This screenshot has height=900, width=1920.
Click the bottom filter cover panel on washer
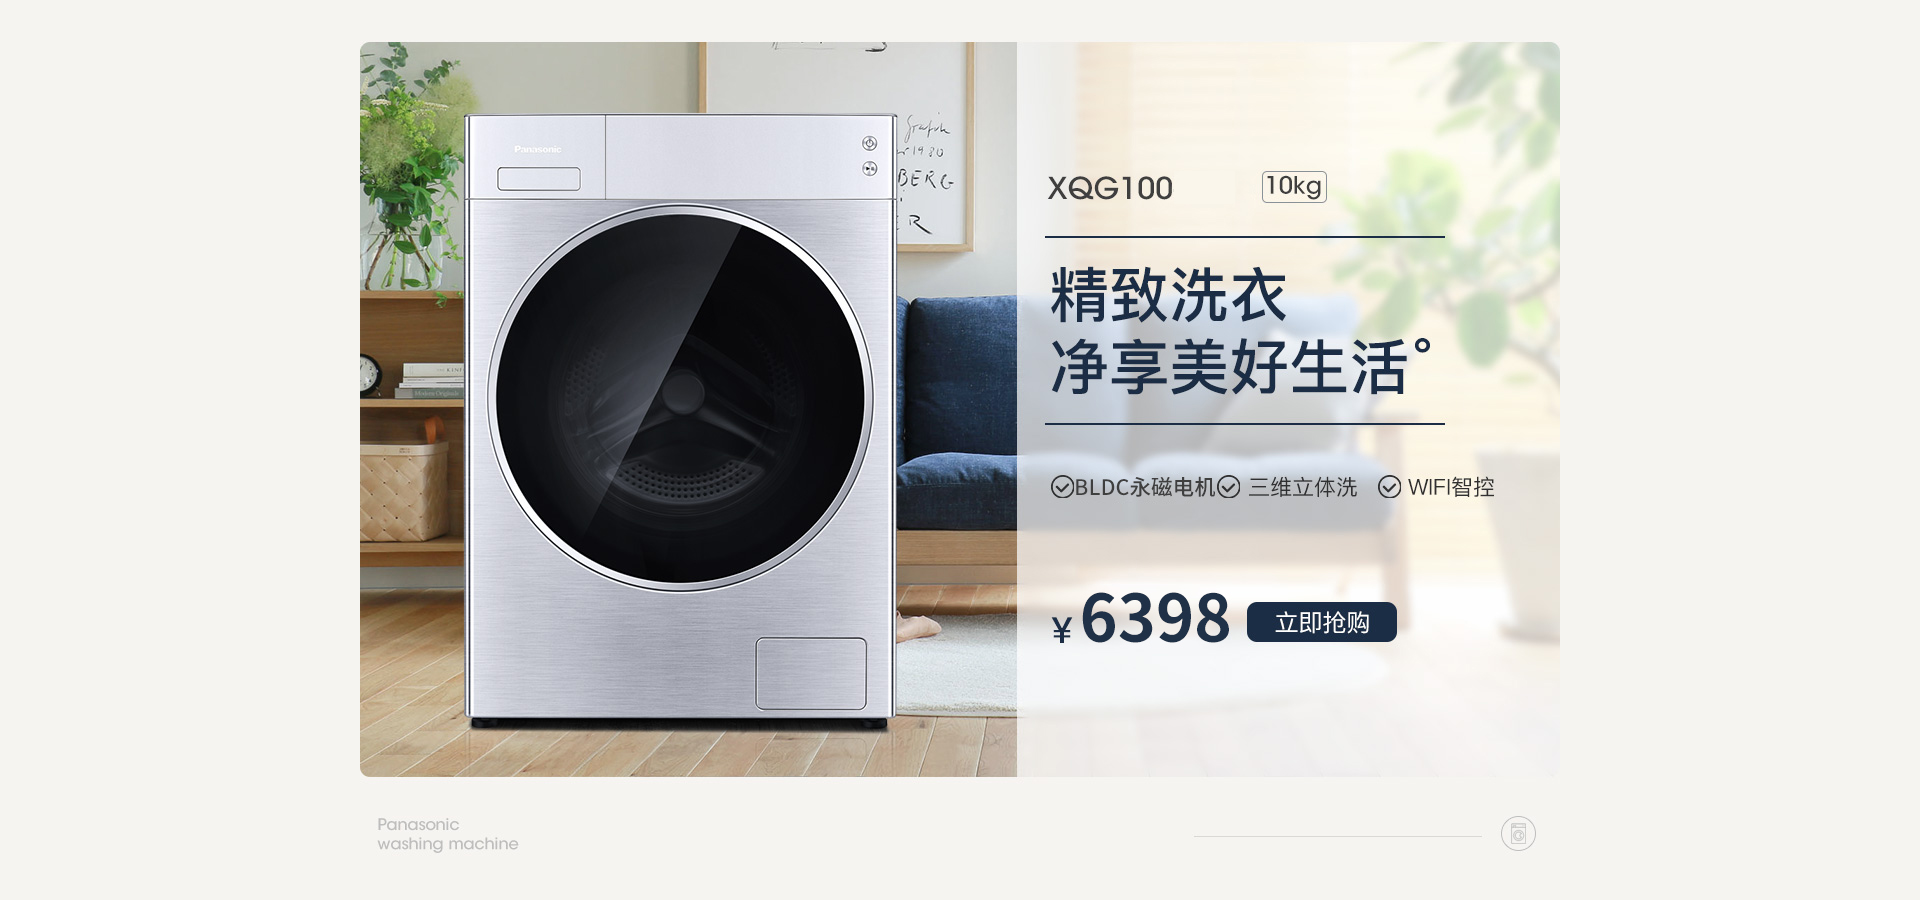tap(811, 674)
